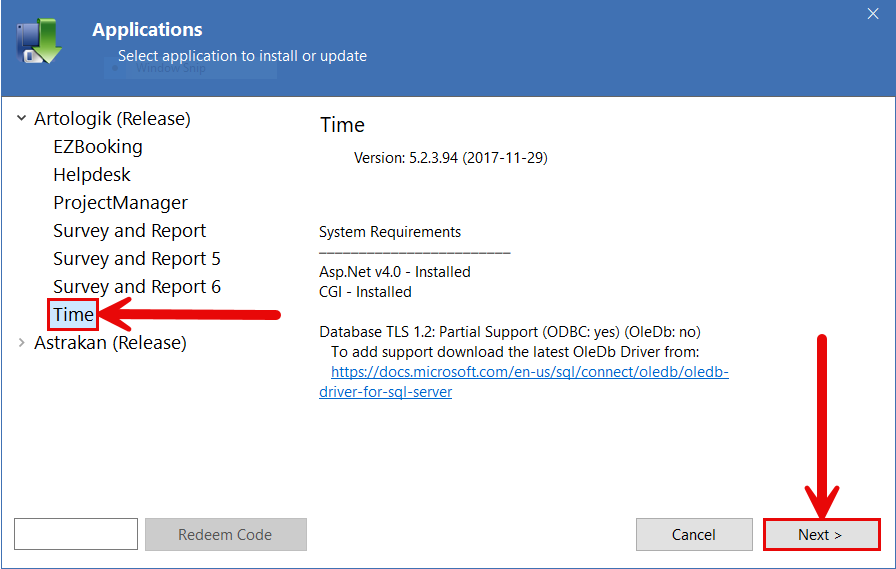Collapse the Artologik (Release) tree node
The image size is (896, 569).
click(21, 118)
